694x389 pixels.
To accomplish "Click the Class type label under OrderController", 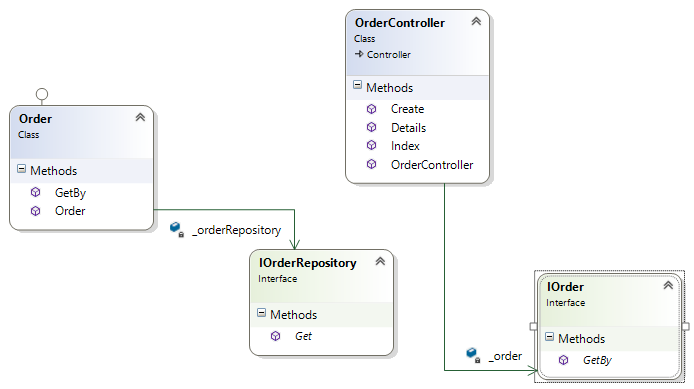I will coord(364,39).
